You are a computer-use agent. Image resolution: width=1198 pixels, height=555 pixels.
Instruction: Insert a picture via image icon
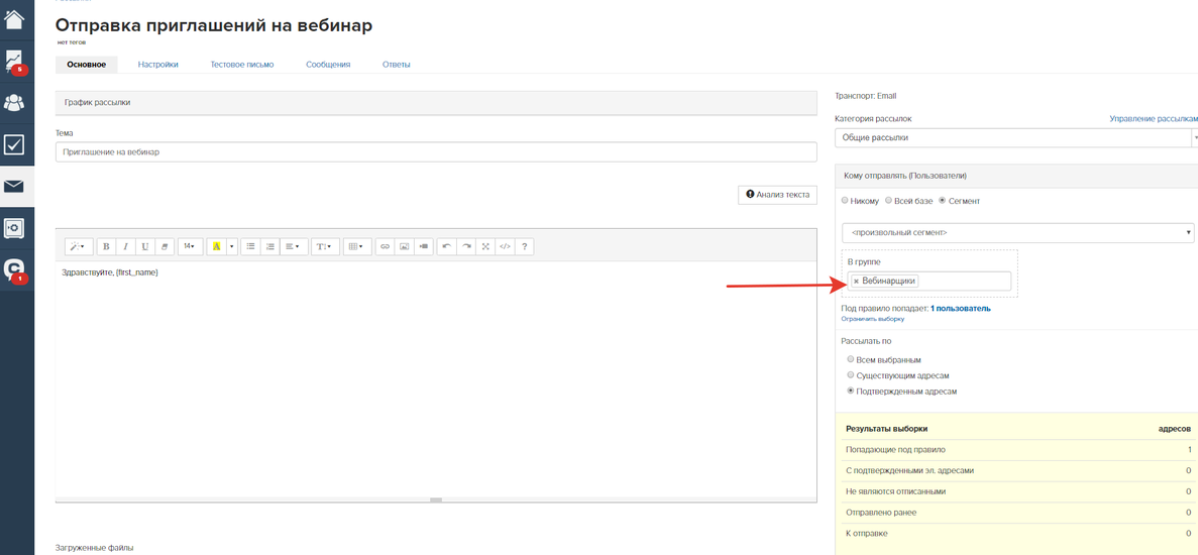pos(404,247)
